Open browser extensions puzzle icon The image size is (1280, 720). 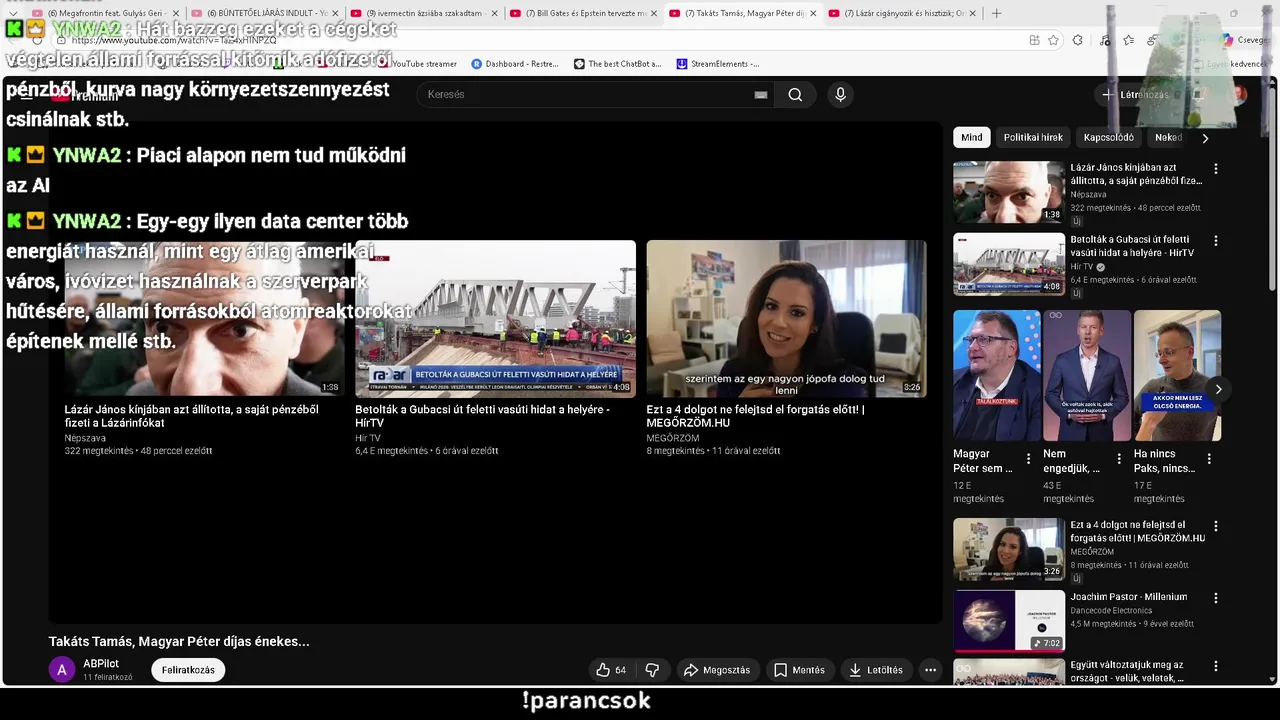1077,40
